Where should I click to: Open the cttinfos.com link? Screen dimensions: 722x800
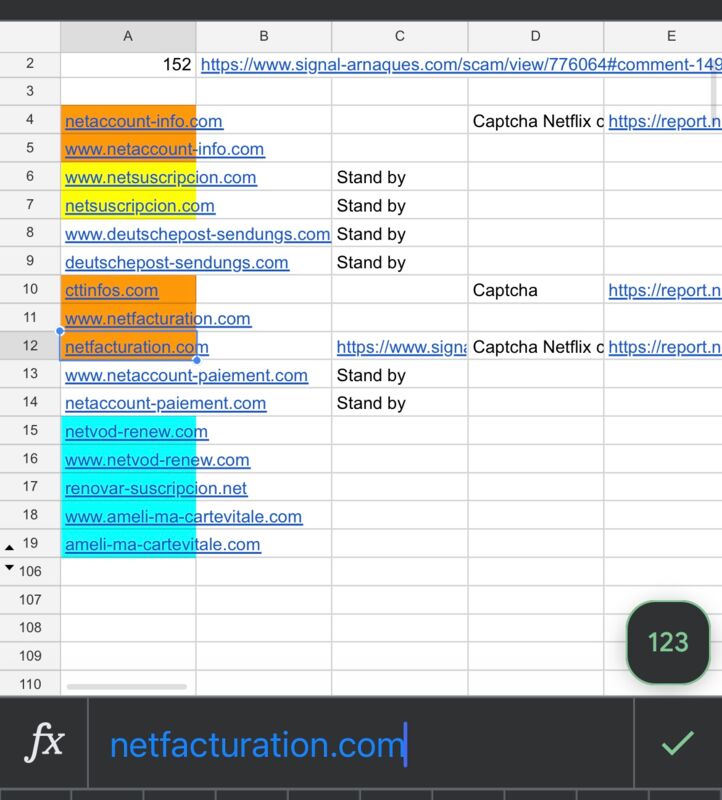point(111,291)
